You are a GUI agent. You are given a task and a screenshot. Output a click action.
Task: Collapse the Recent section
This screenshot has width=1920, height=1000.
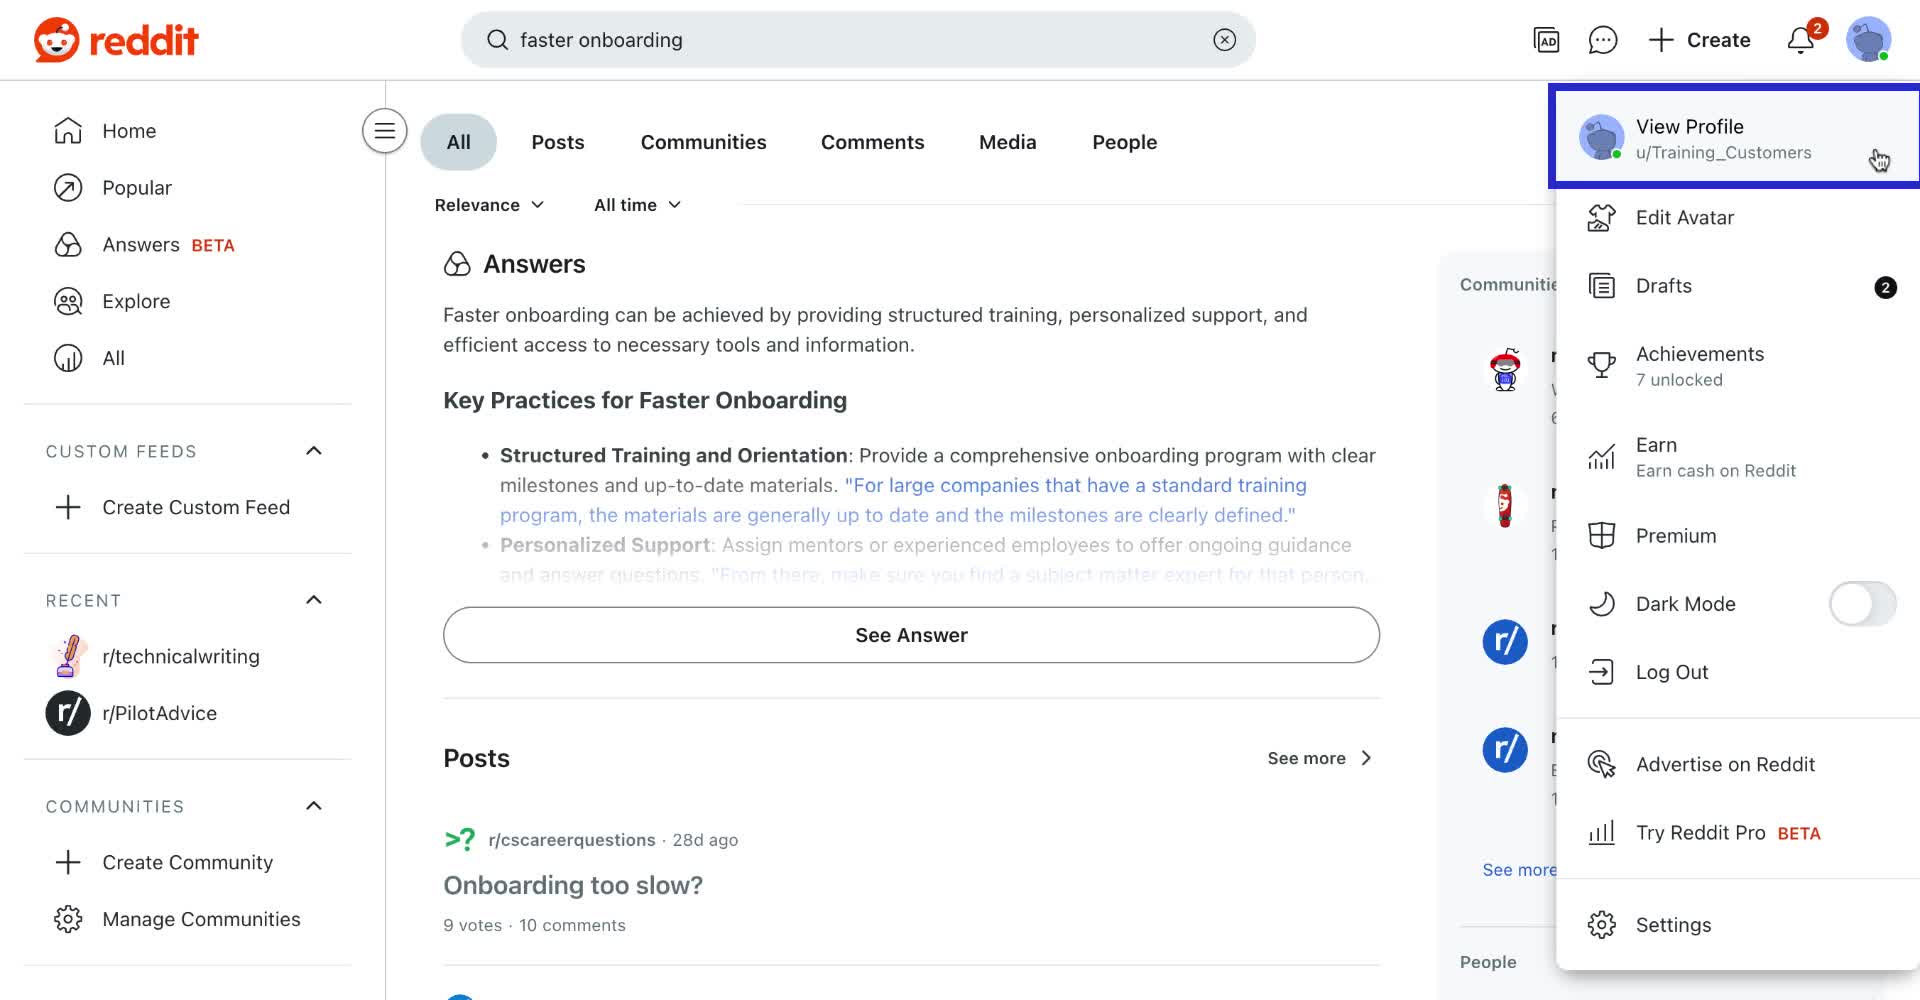coord(313,600)
